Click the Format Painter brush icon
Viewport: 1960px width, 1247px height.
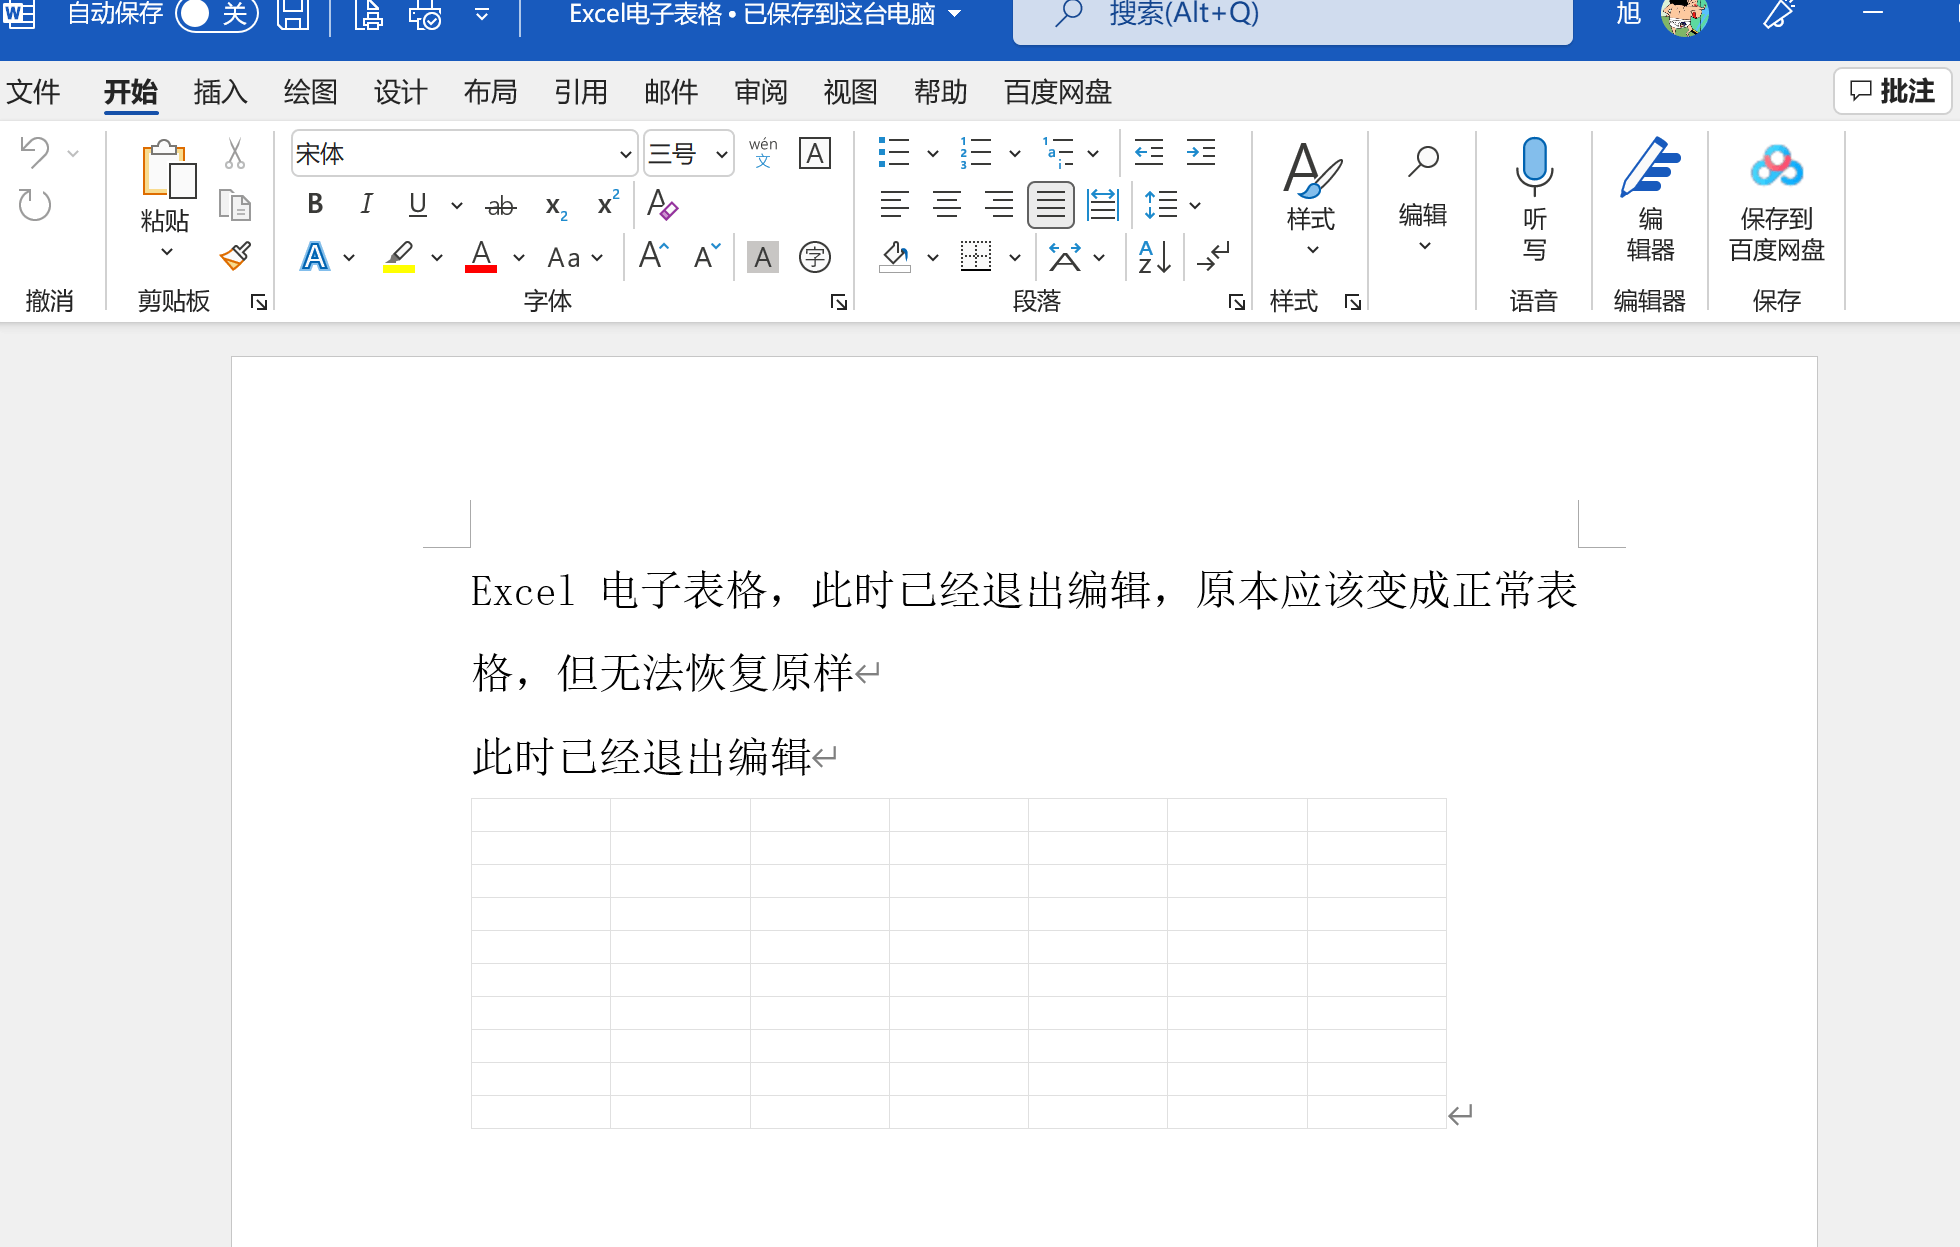tap(235, 256)
